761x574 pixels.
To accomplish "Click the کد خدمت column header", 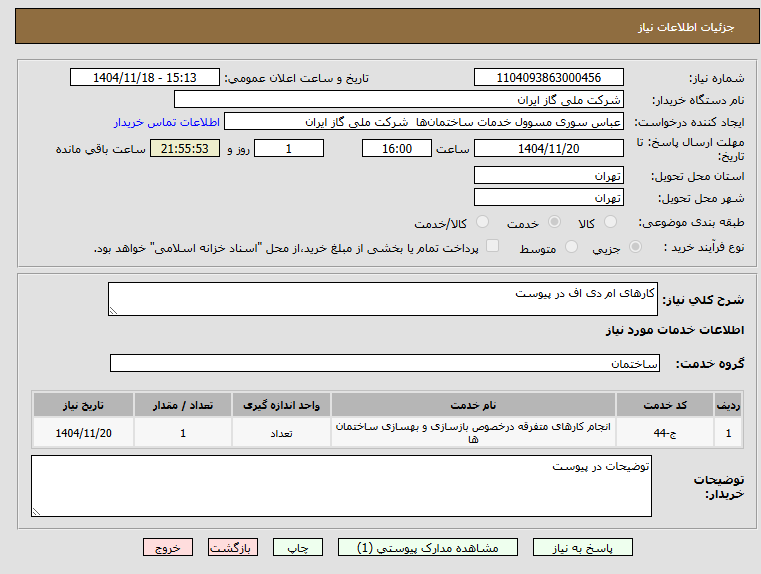I will click(665, 405).
